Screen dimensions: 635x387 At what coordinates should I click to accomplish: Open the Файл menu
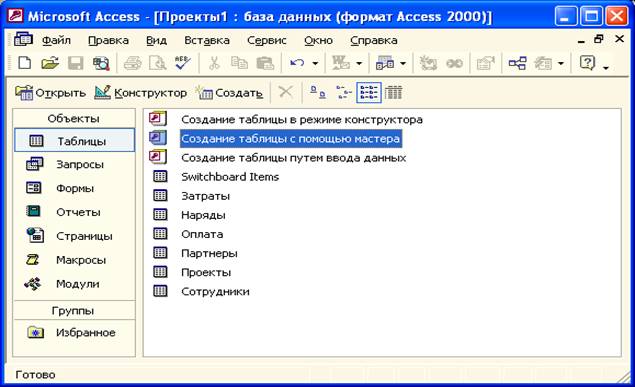pos(56,40)
